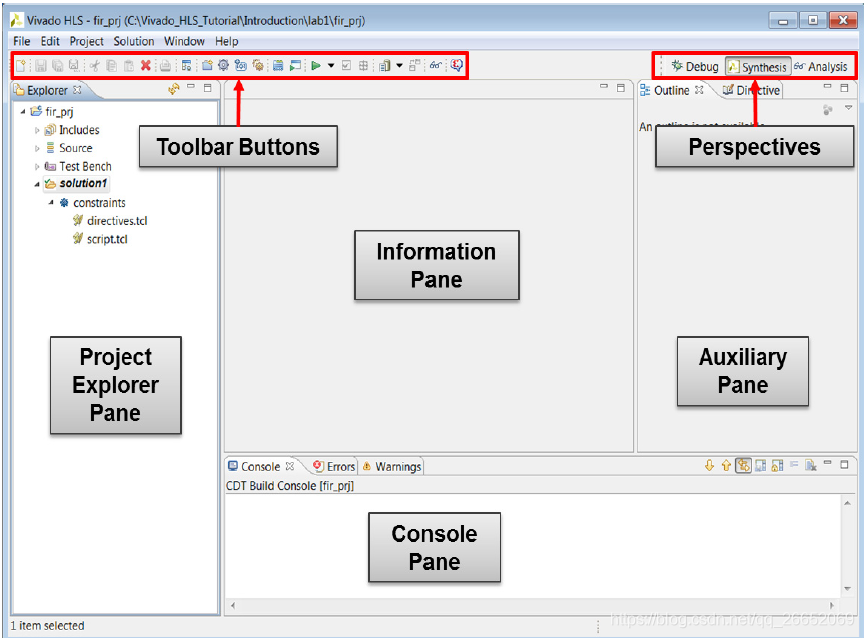The width and height of the screenshot is (864, 638).
Task: Click the Save All icon in toolbar
Action: coord(57,66)
